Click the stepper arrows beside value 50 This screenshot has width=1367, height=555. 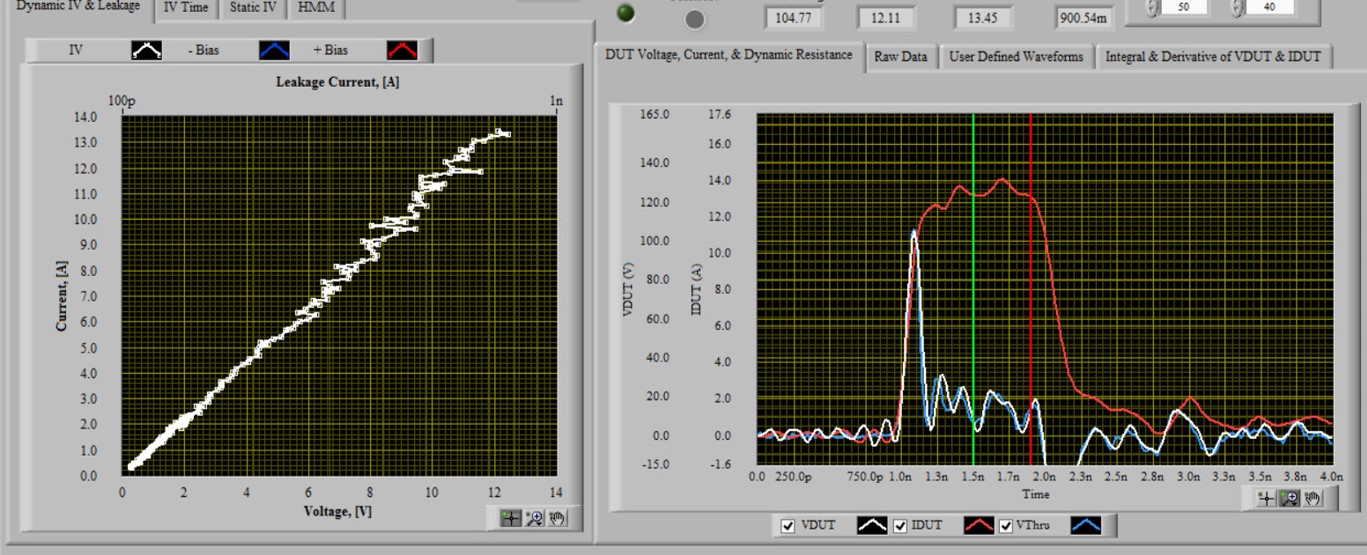pyautogui.click(x=1152, y=8)
